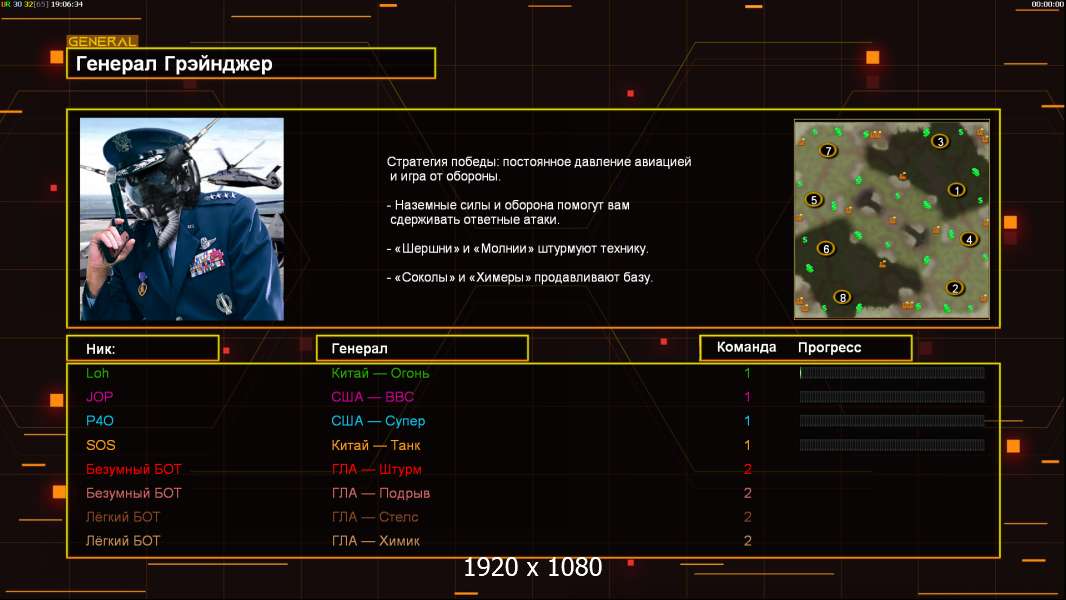Click general 'ГЛА — Штурм'
Image resolution: width=1066 pixels, height=600 pixels.
click(x=376, y=469)
